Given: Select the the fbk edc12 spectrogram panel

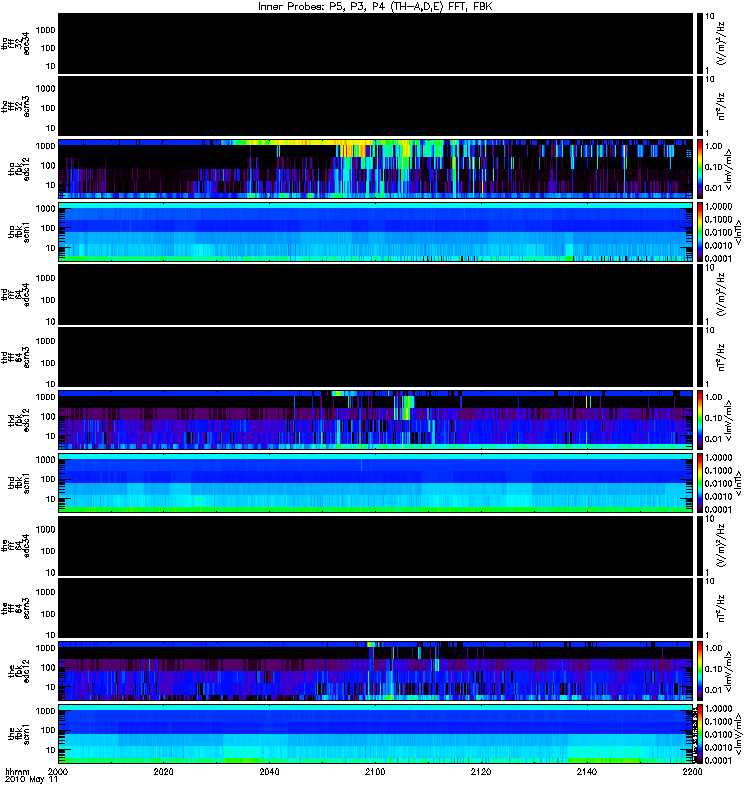Looking at the screenshot, I should click(x=376, y=671).
